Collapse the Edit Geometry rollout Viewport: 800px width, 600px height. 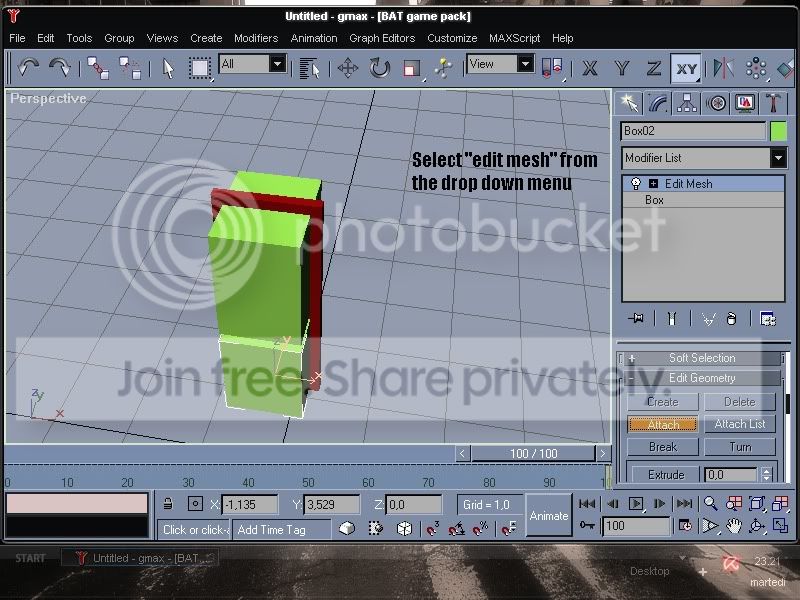702,378
